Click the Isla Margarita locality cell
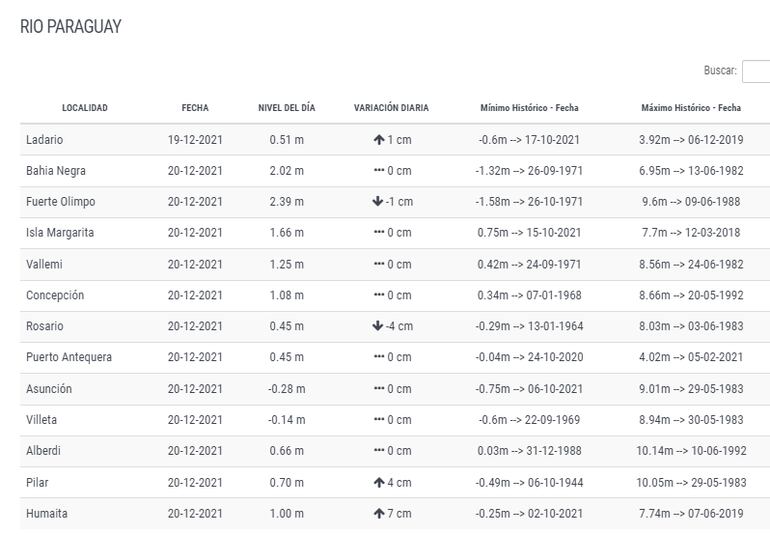Screen dimensions: 770x534 [x=60, y=233]
